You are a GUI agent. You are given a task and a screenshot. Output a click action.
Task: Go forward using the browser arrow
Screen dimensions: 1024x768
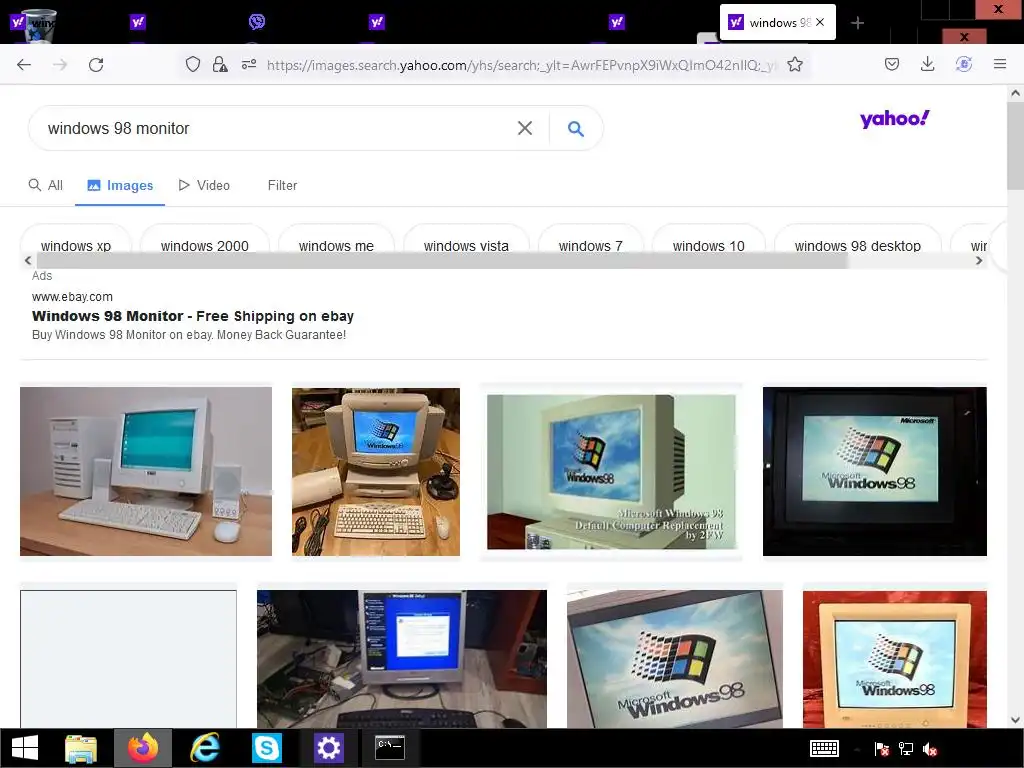click(59, 65)
